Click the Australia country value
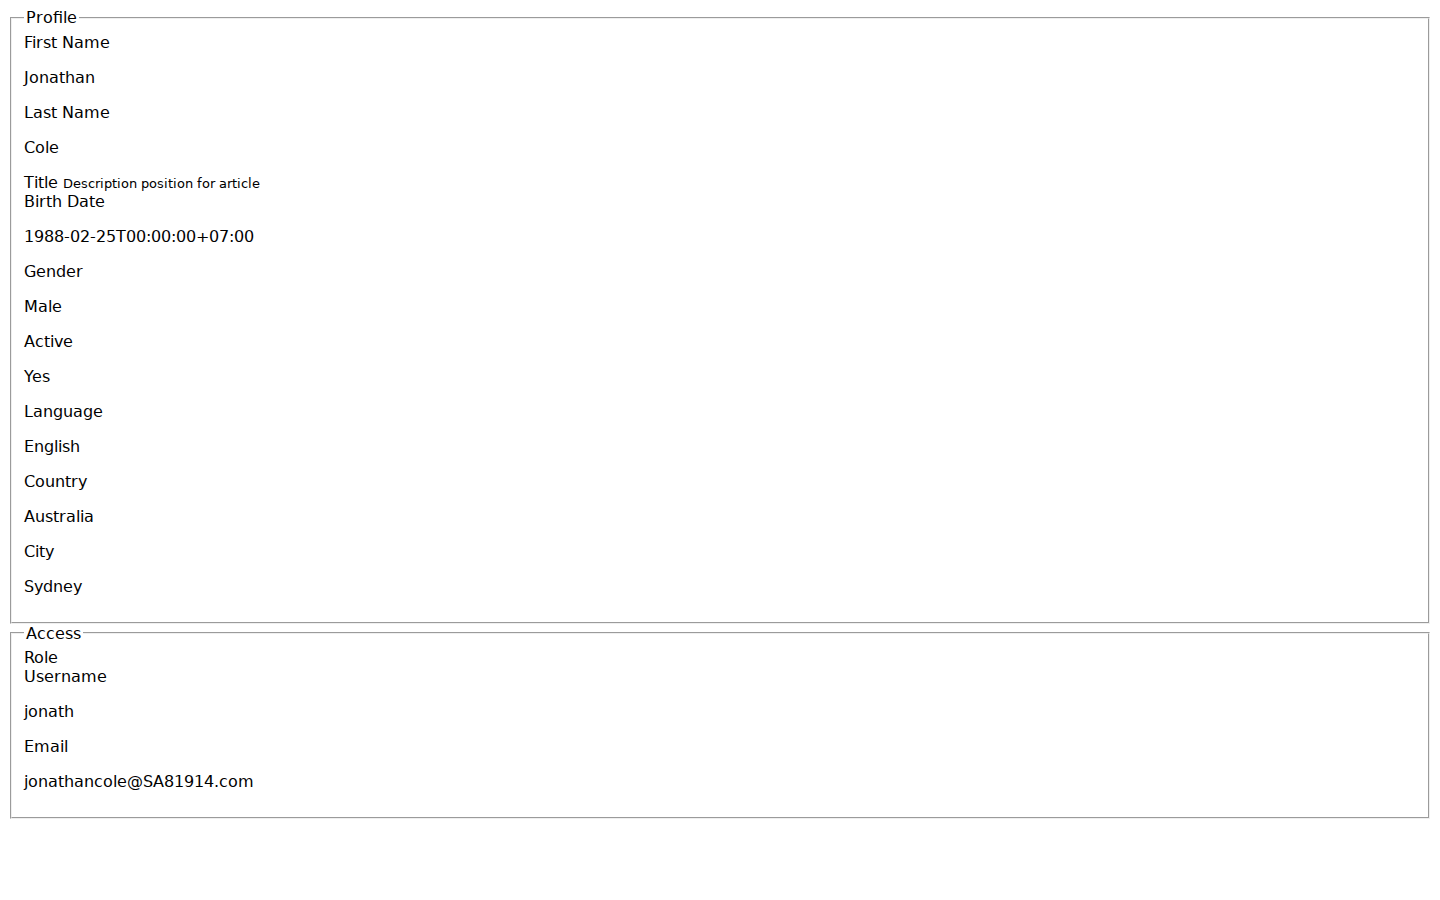This screenshot has width=1440, height=900. 59,516
